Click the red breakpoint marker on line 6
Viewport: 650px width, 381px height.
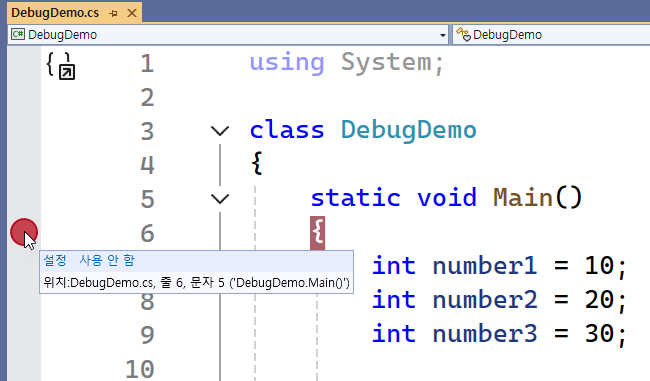24,232
